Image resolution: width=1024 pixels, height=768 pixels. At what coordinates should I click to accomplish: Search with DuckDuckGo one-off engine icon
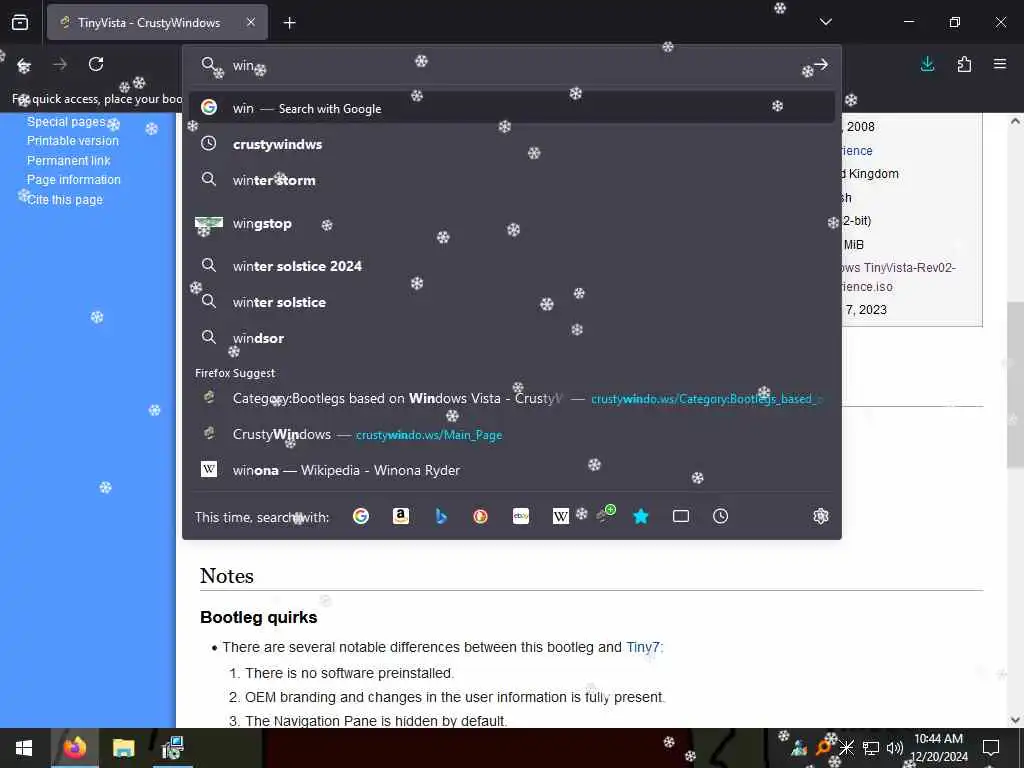pos(481,517)
